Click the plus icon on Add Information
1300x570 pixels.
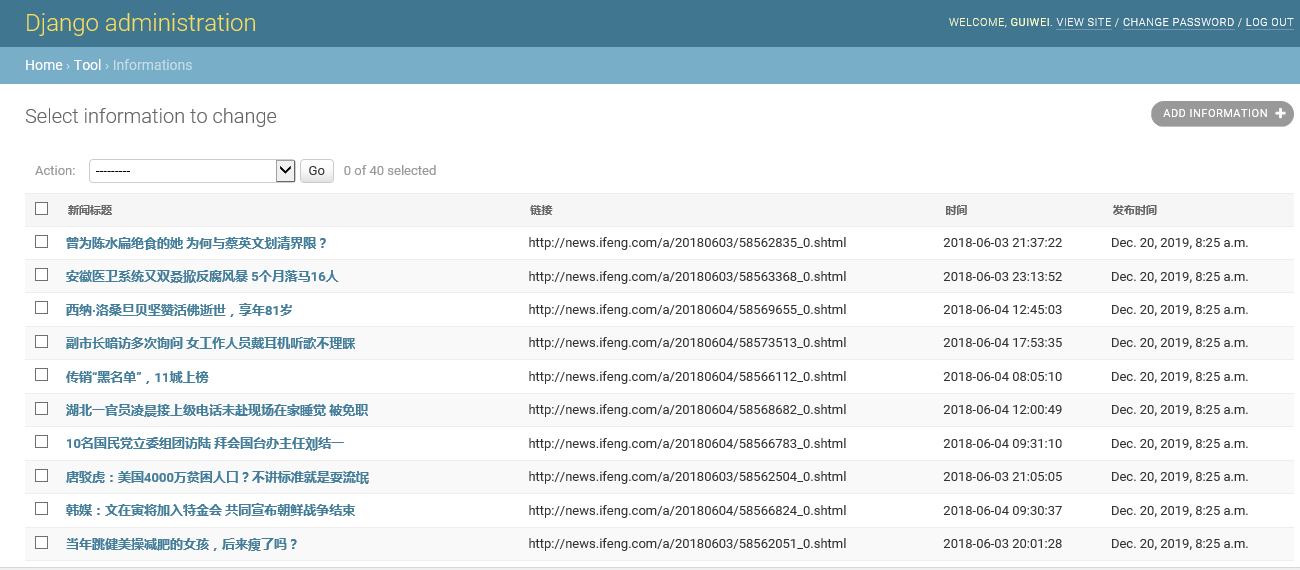click(1280, 114)
